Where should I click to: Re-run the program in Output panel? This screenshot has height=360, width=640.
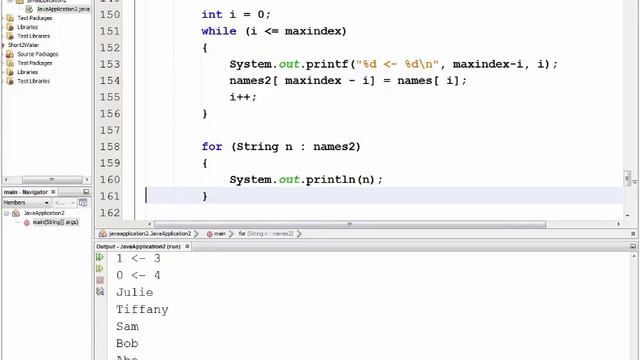coord(100,258)
